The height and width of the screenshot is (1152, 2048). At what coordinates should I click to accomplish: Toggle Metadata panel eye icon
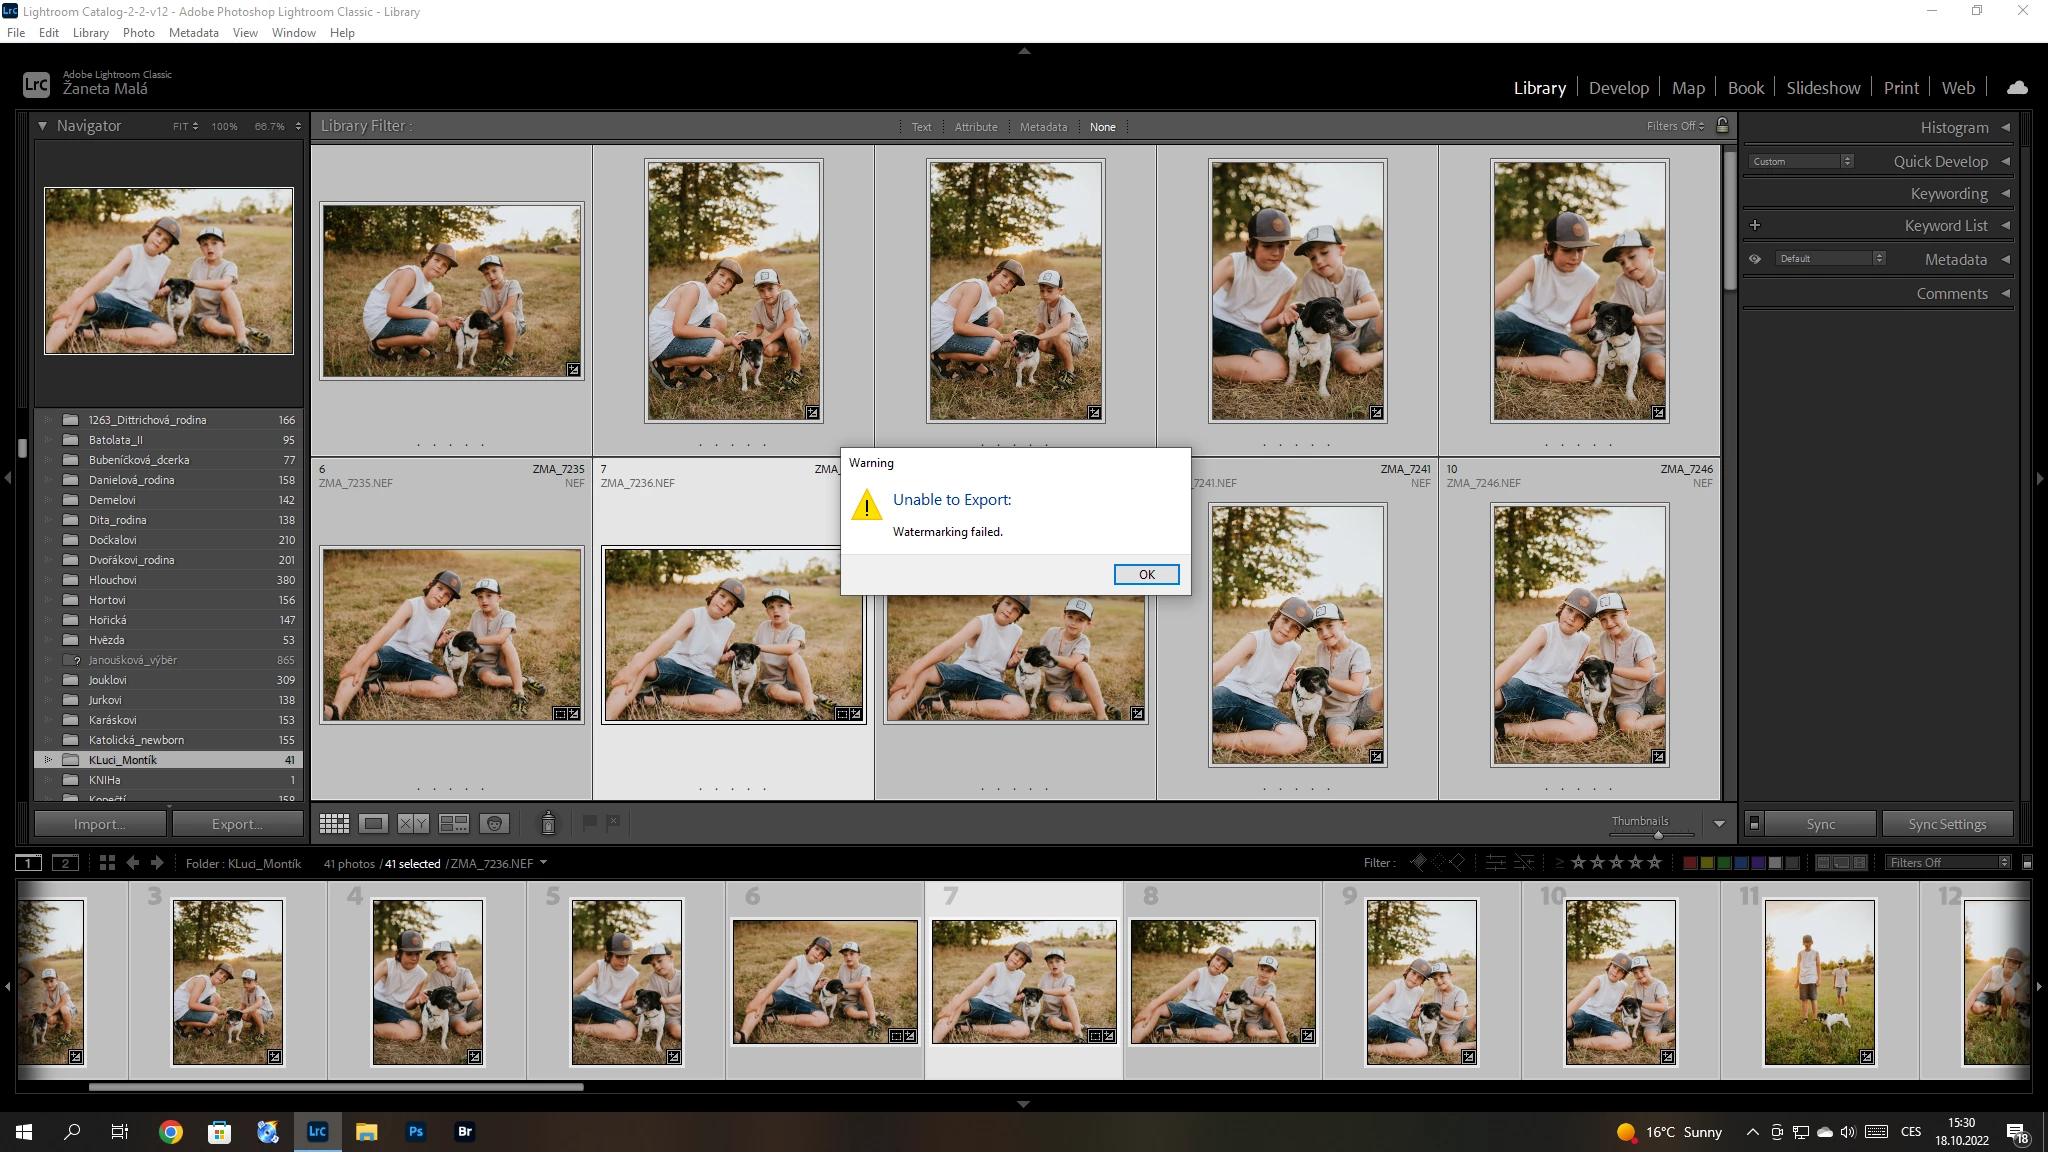click(x=1755, y=259)
